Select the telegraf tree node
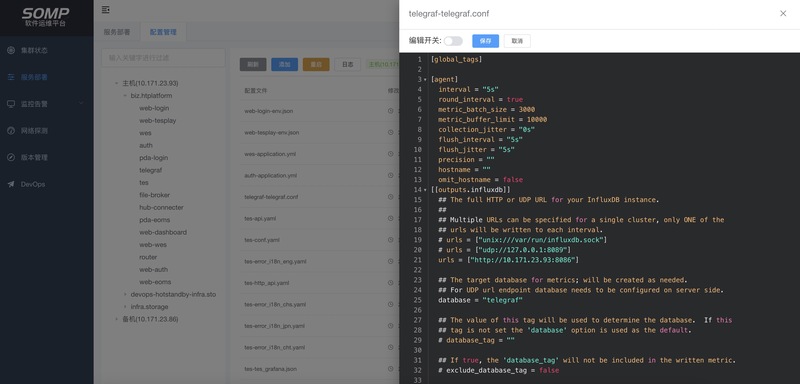 pos(151,170)
